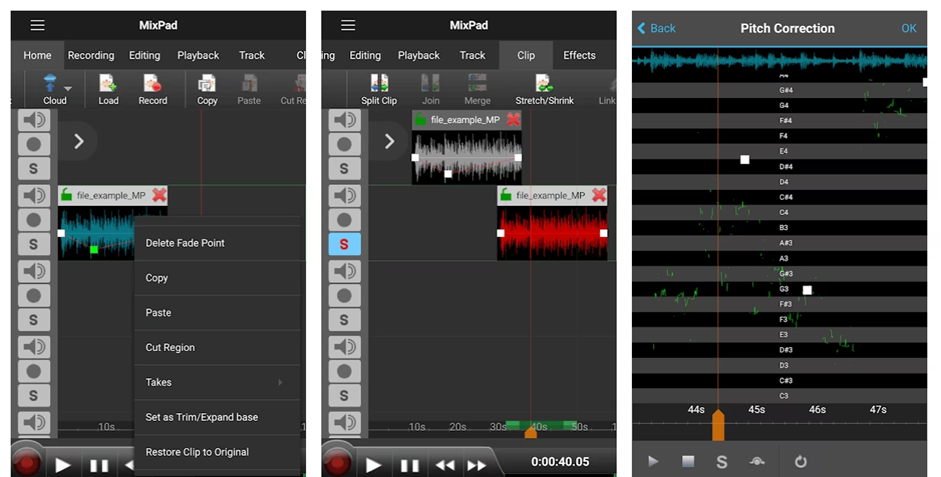
Task: Click rewind in middle MixPad transport
Action: (x=445, y=465)
